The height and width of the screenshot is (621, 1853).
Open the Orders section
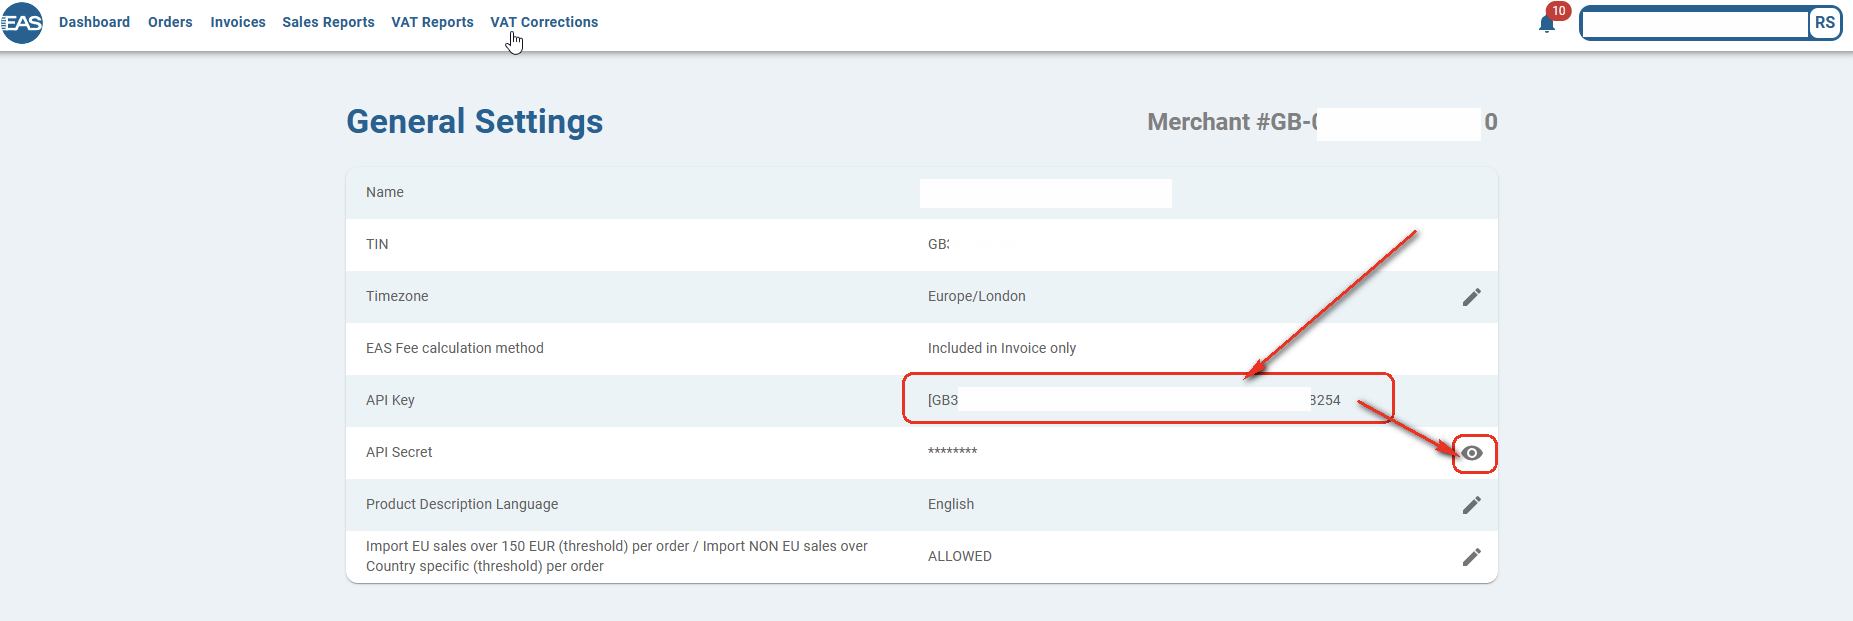pyautogui.click(x=170, y=22)
